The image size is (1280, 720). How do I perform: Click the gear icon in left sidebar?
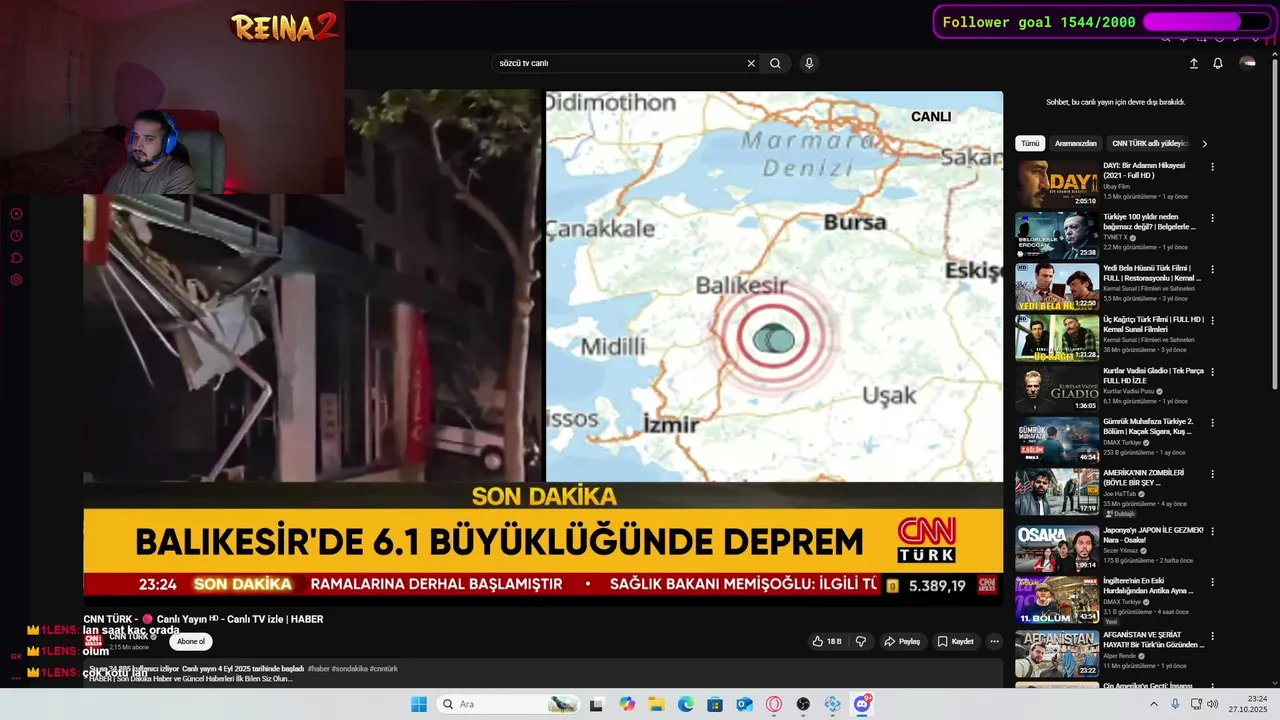click(x=16, y=280)
